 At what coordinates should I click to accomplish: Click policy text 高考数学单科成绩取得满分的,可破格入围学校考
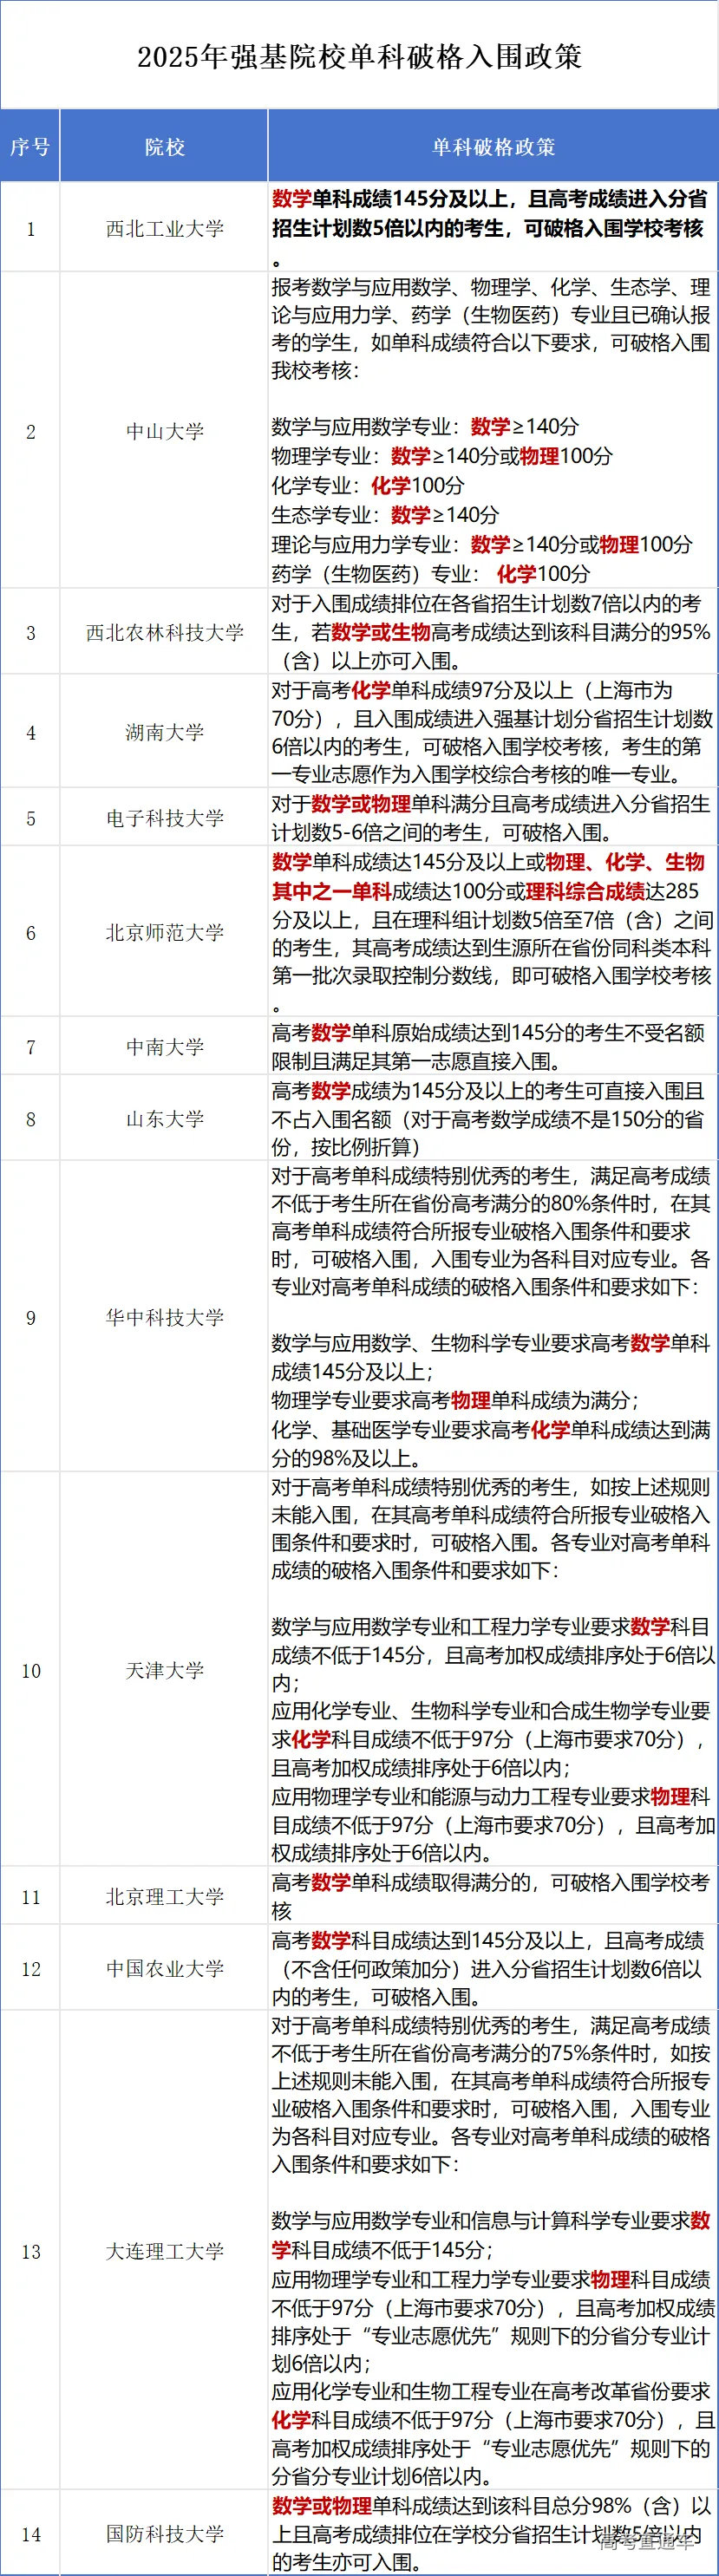coord(490,1883)
